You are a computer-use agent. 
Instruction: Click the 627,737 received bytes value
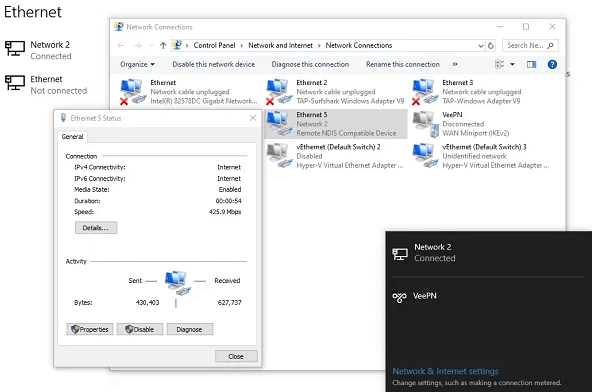point(230,302)
